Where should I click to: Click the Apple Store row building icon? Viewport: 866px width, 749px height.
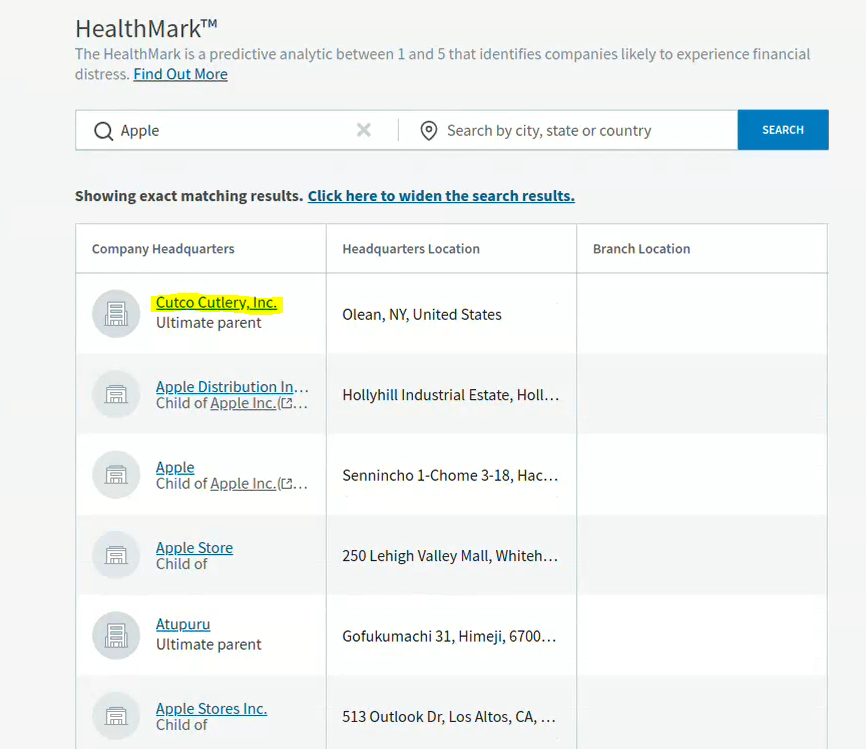click(116, 555)
